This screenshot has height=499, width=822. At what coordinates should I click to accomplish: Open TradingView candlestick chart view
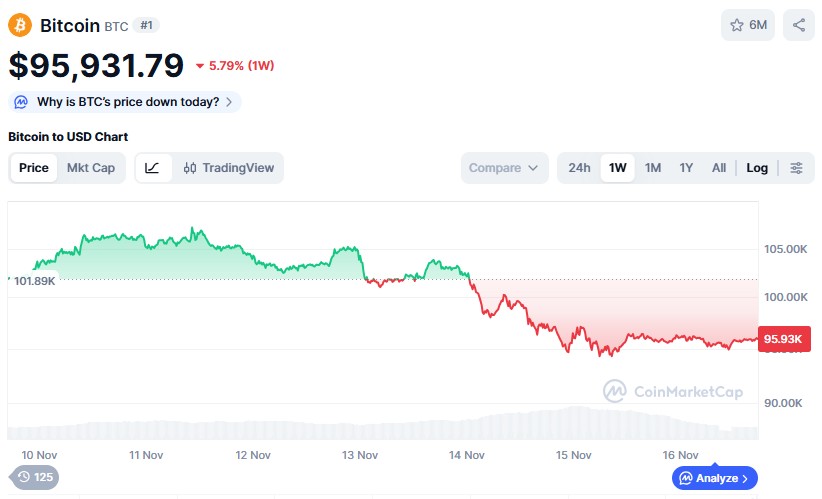click(x=228, y=168)
